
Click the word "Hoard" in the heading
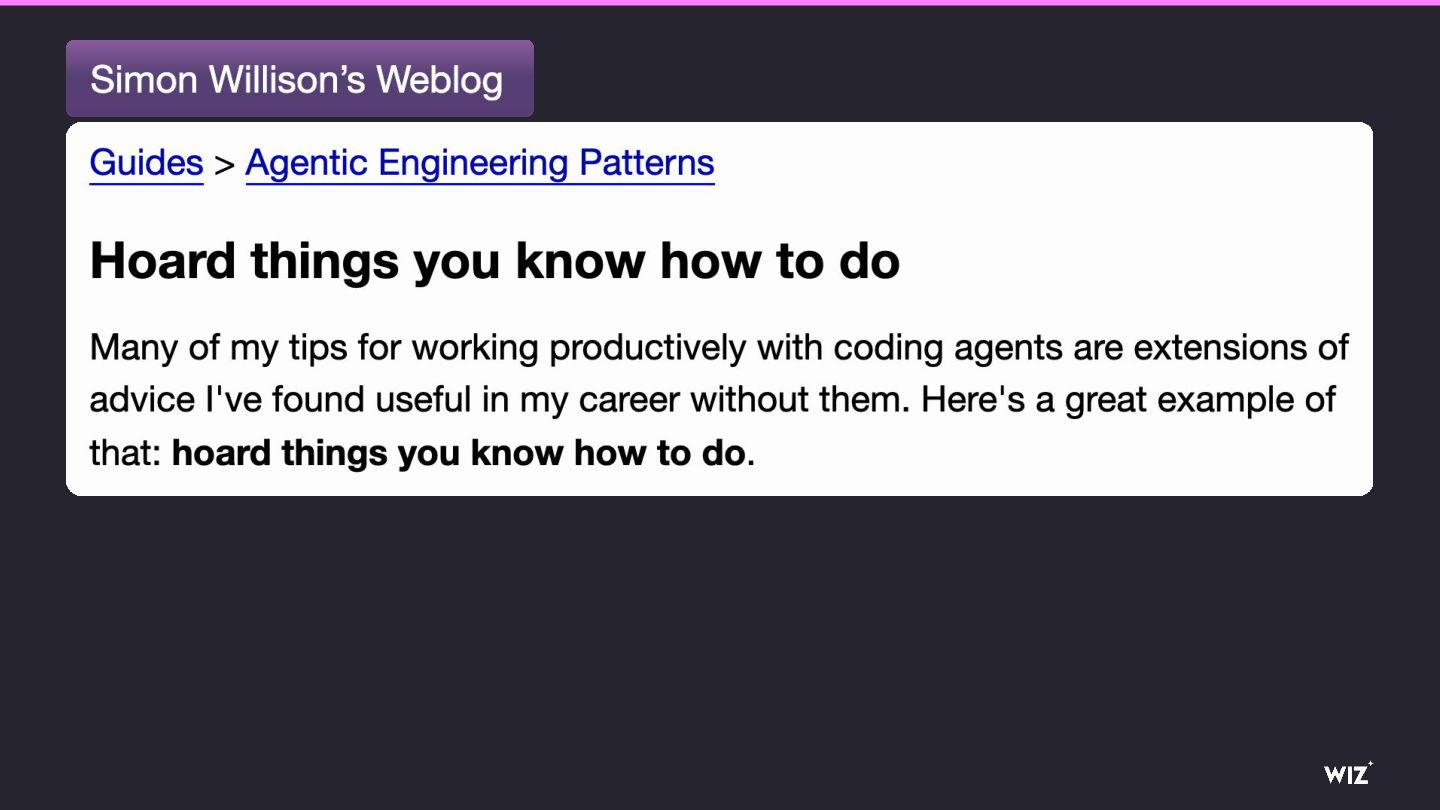tap(163, 261)
